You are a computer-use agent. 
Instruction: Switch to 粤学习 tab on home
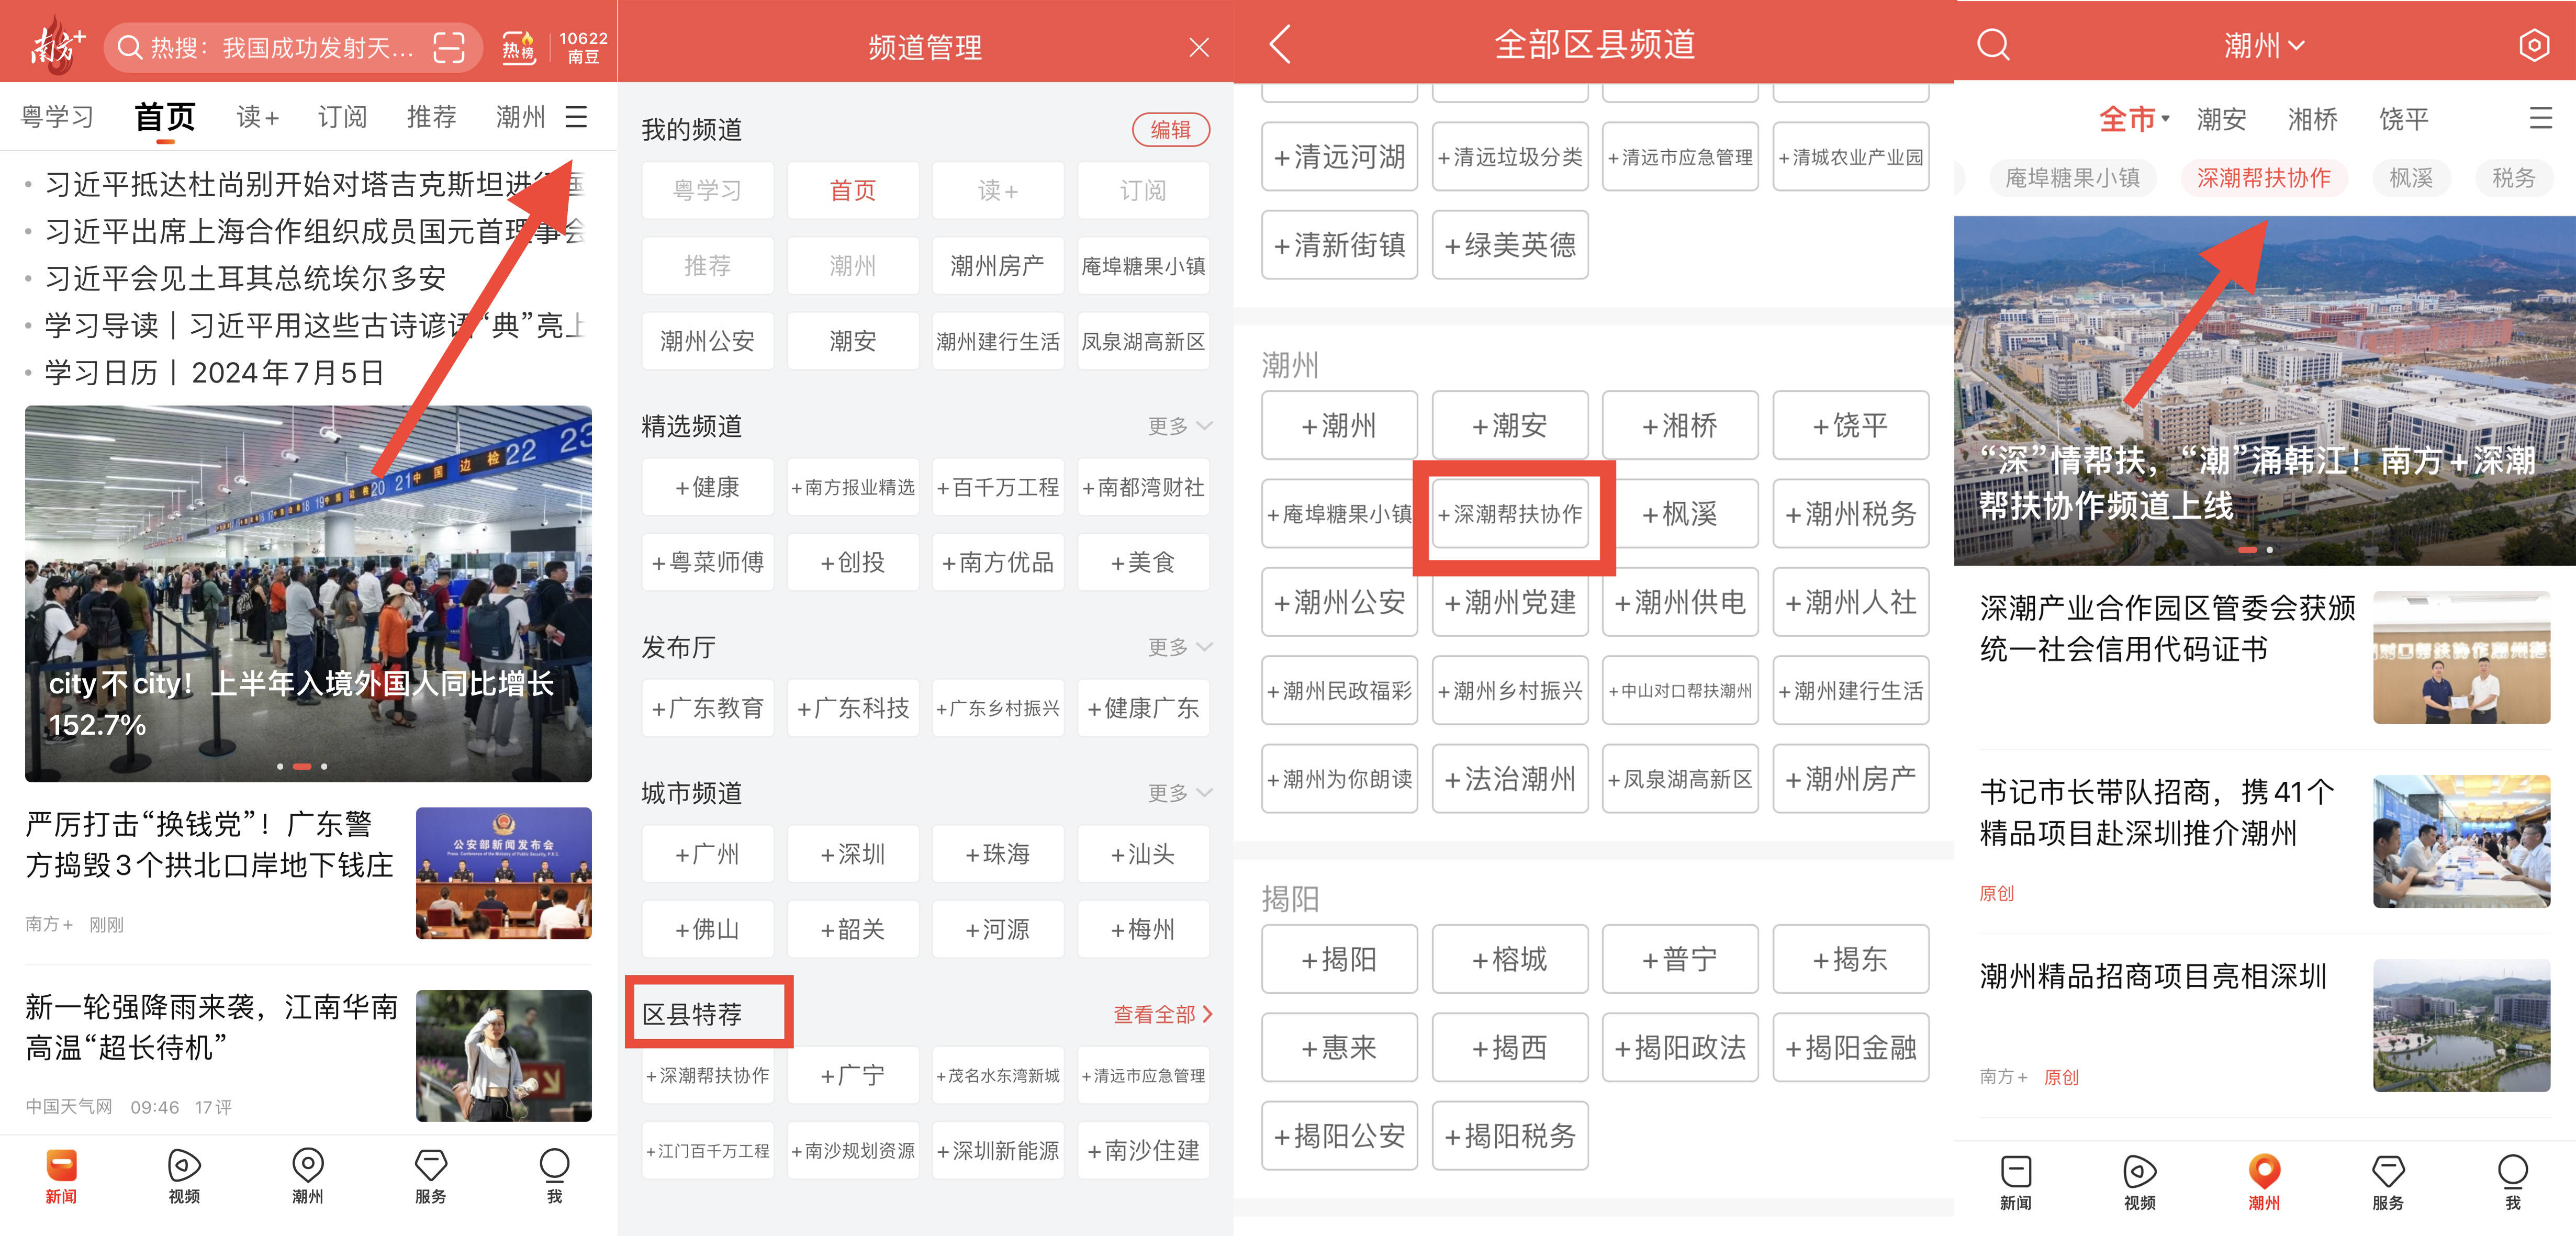(x=57, y=117)
